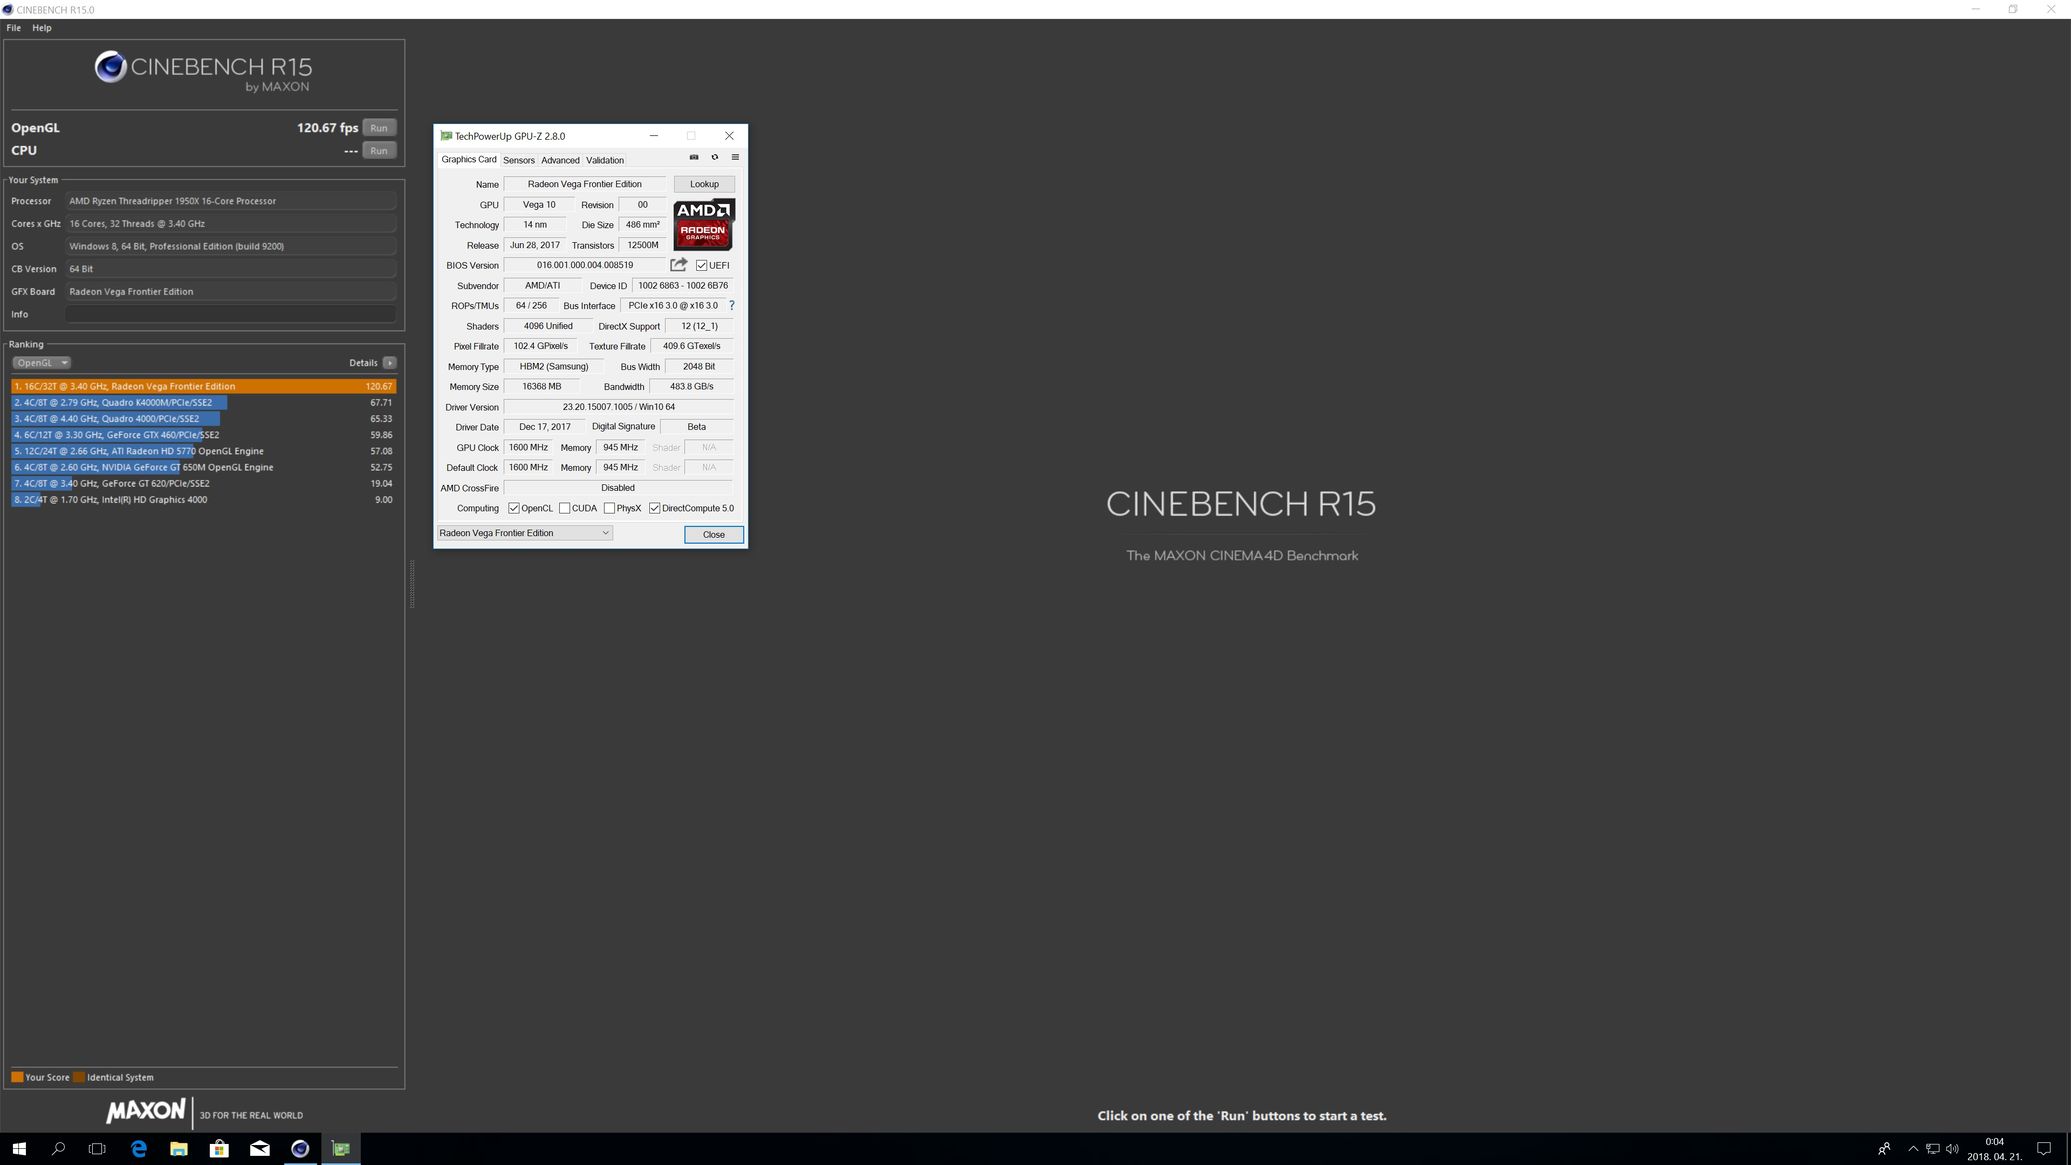Select ranking row Quadro K4000M

click(x=204, y=403)
